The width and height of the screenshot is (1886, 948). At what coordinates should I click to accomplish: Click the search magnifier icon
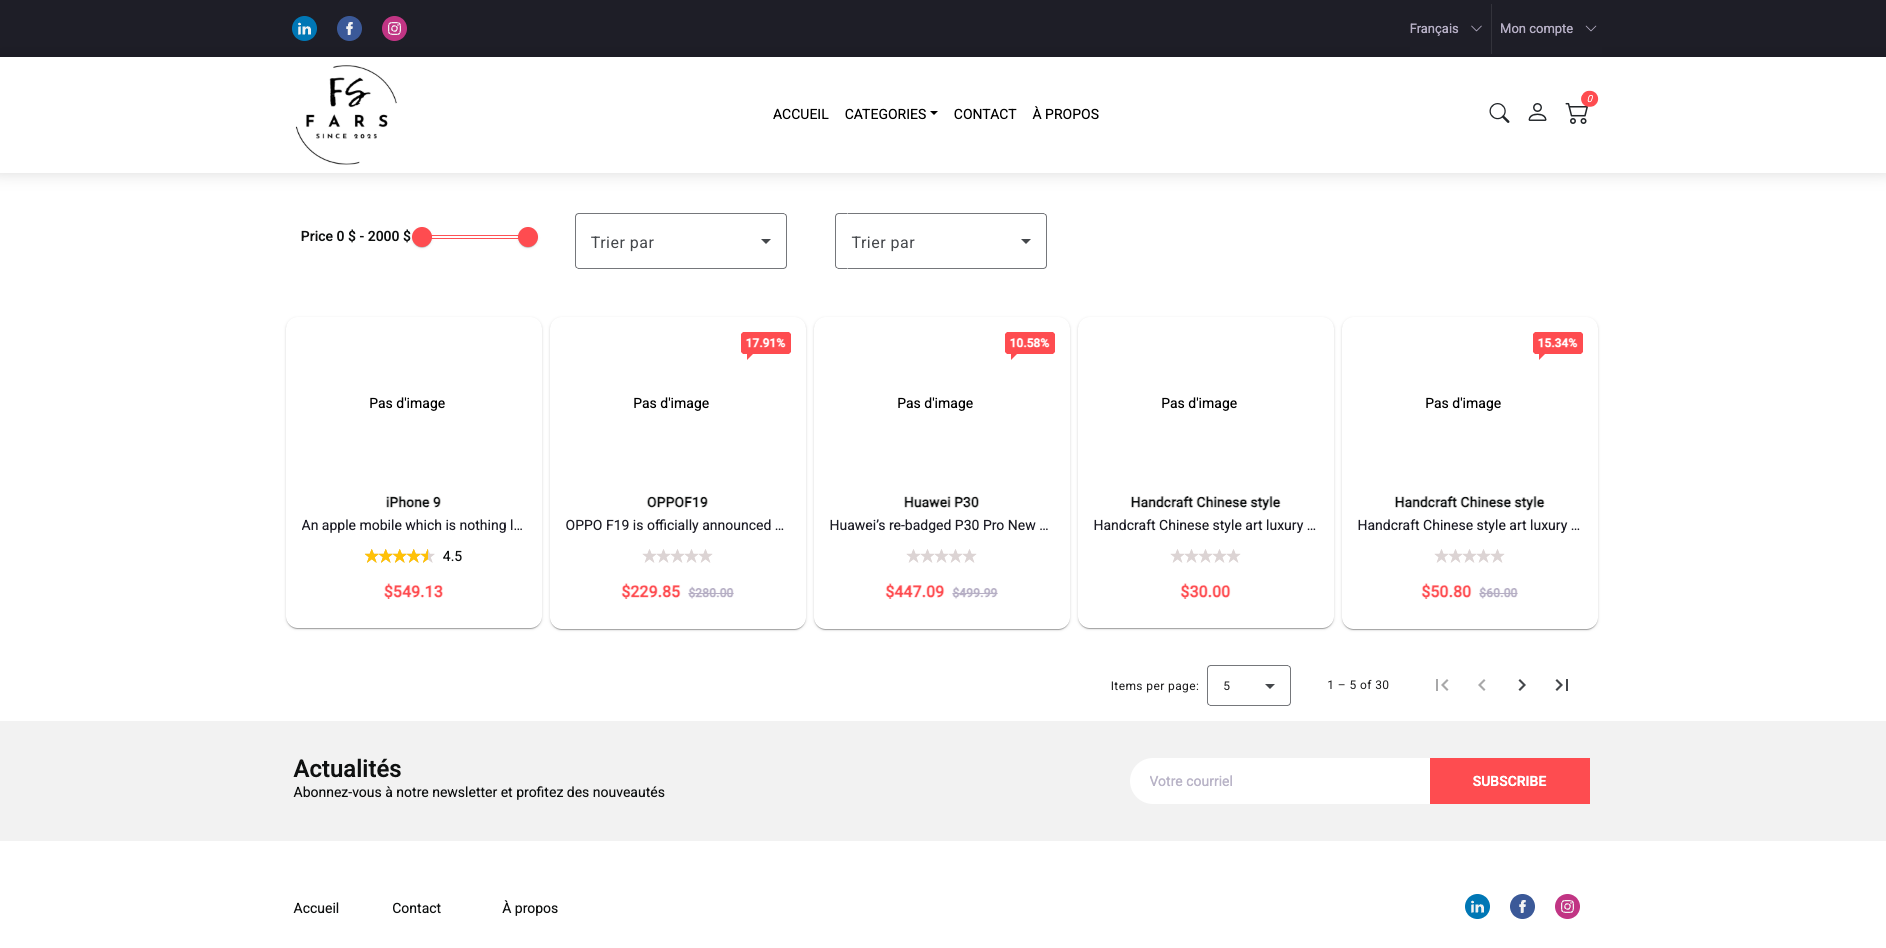pos(1498,113)
